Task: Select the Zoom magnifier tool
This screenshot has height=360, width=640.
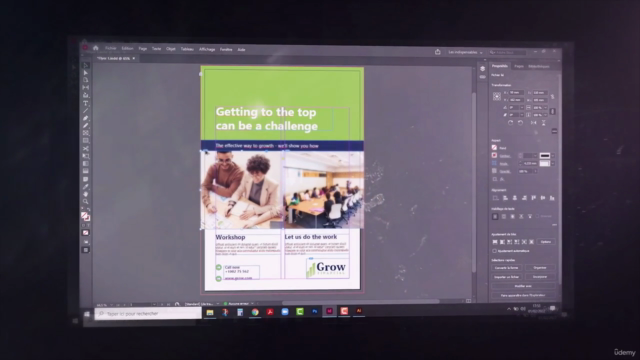Action: (86, 201)
